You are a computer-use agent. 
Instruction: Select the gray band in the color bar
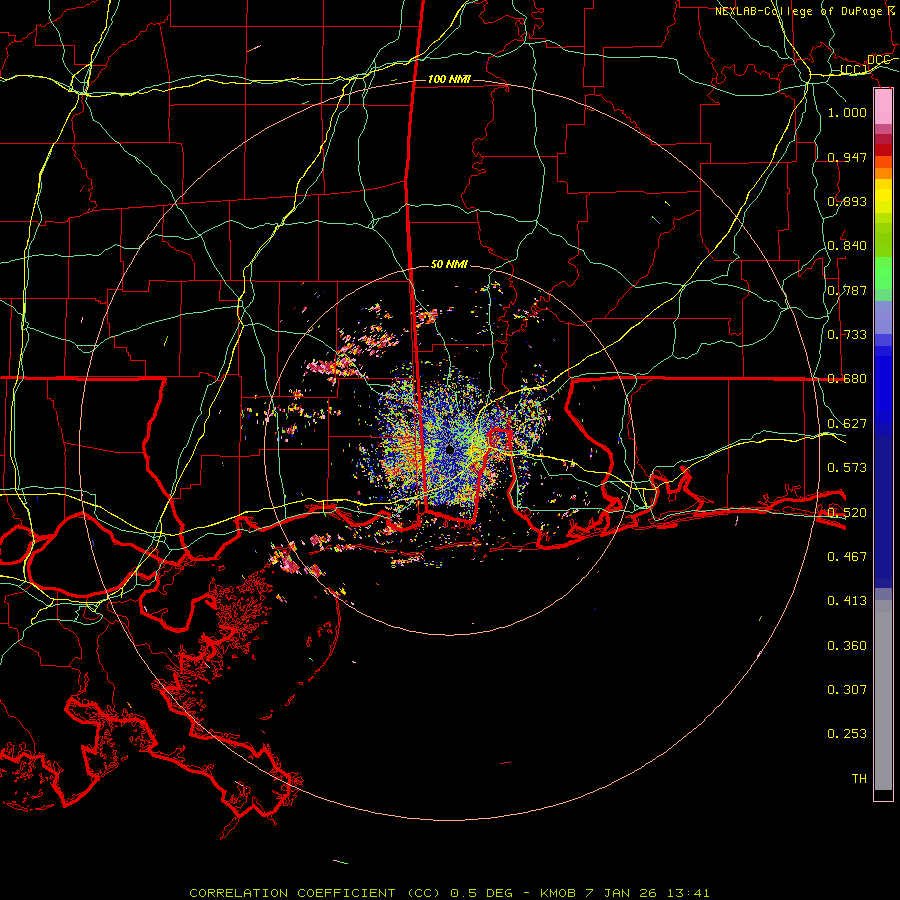883,695
